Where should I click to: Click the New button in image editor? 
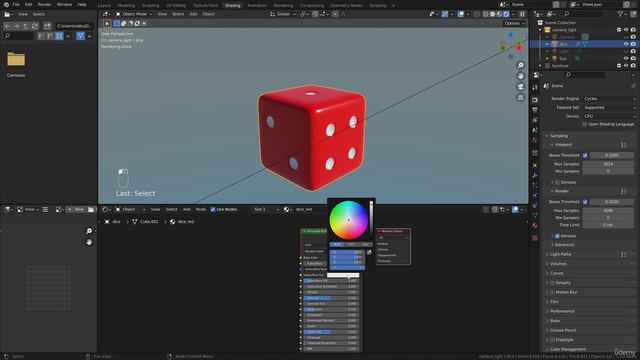[76, 209]
